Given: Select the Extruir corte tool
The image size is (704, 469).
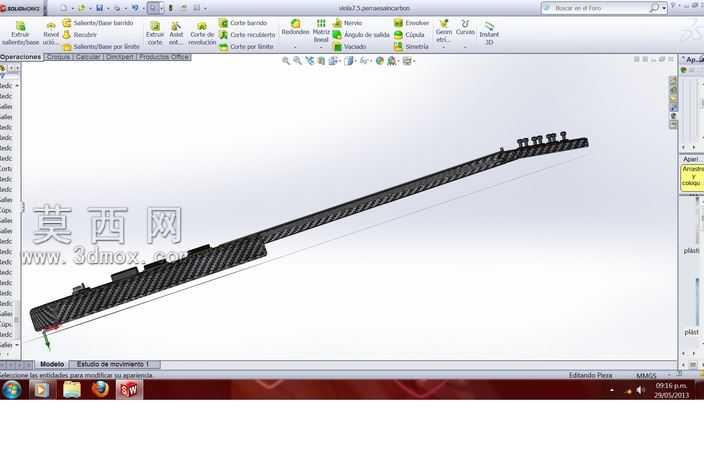Looking at the screenshot, I should (x=155, y=33).
